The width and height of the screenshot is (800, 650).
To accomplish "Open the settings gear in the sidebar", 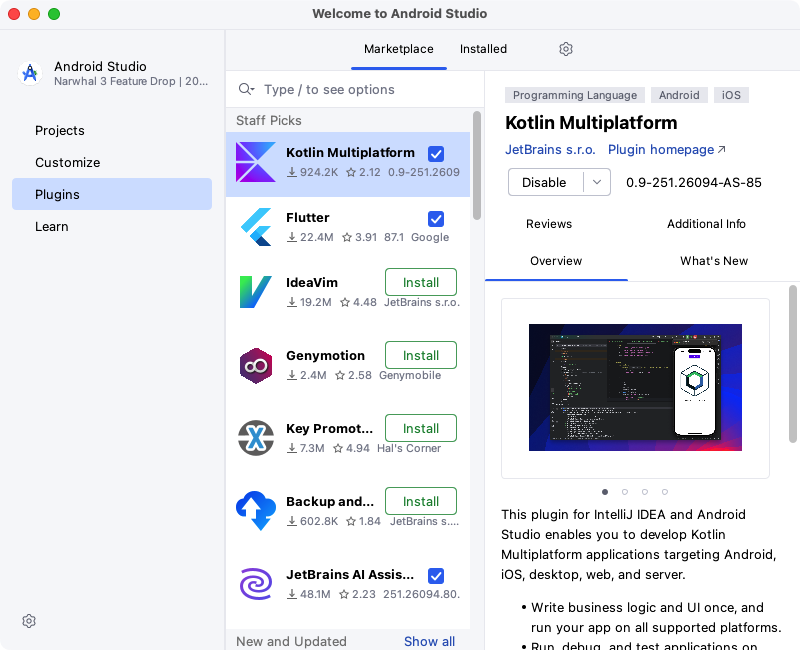I will click(29, 621).
